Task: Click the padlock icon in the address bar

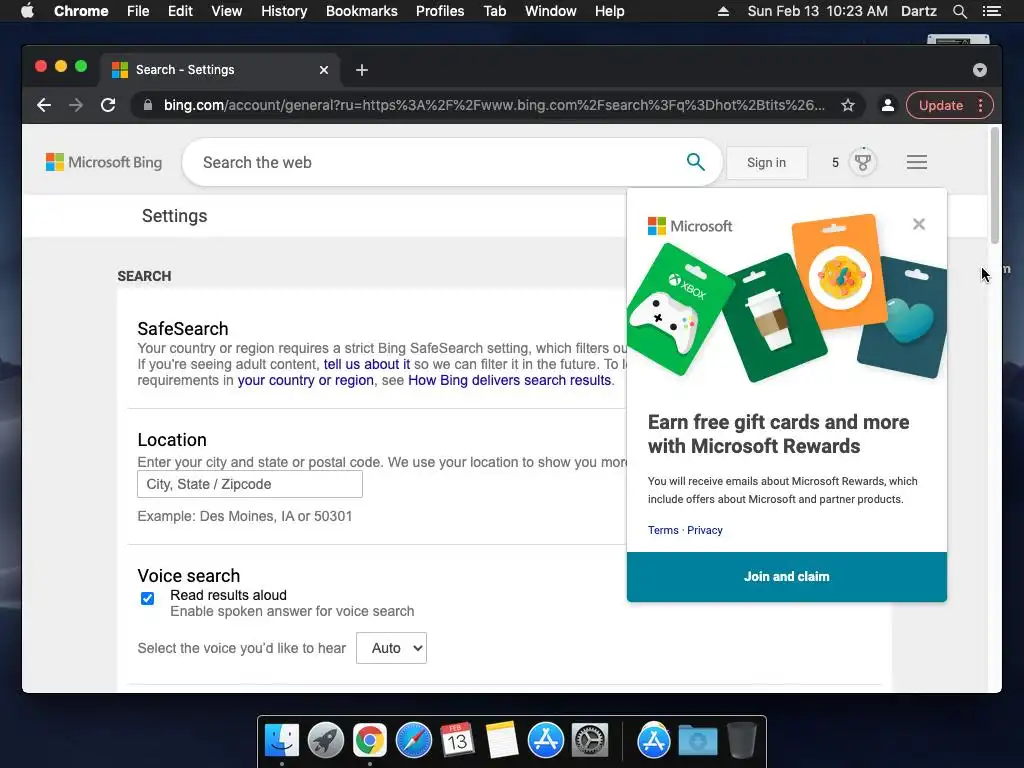Action: coord(148,105)
